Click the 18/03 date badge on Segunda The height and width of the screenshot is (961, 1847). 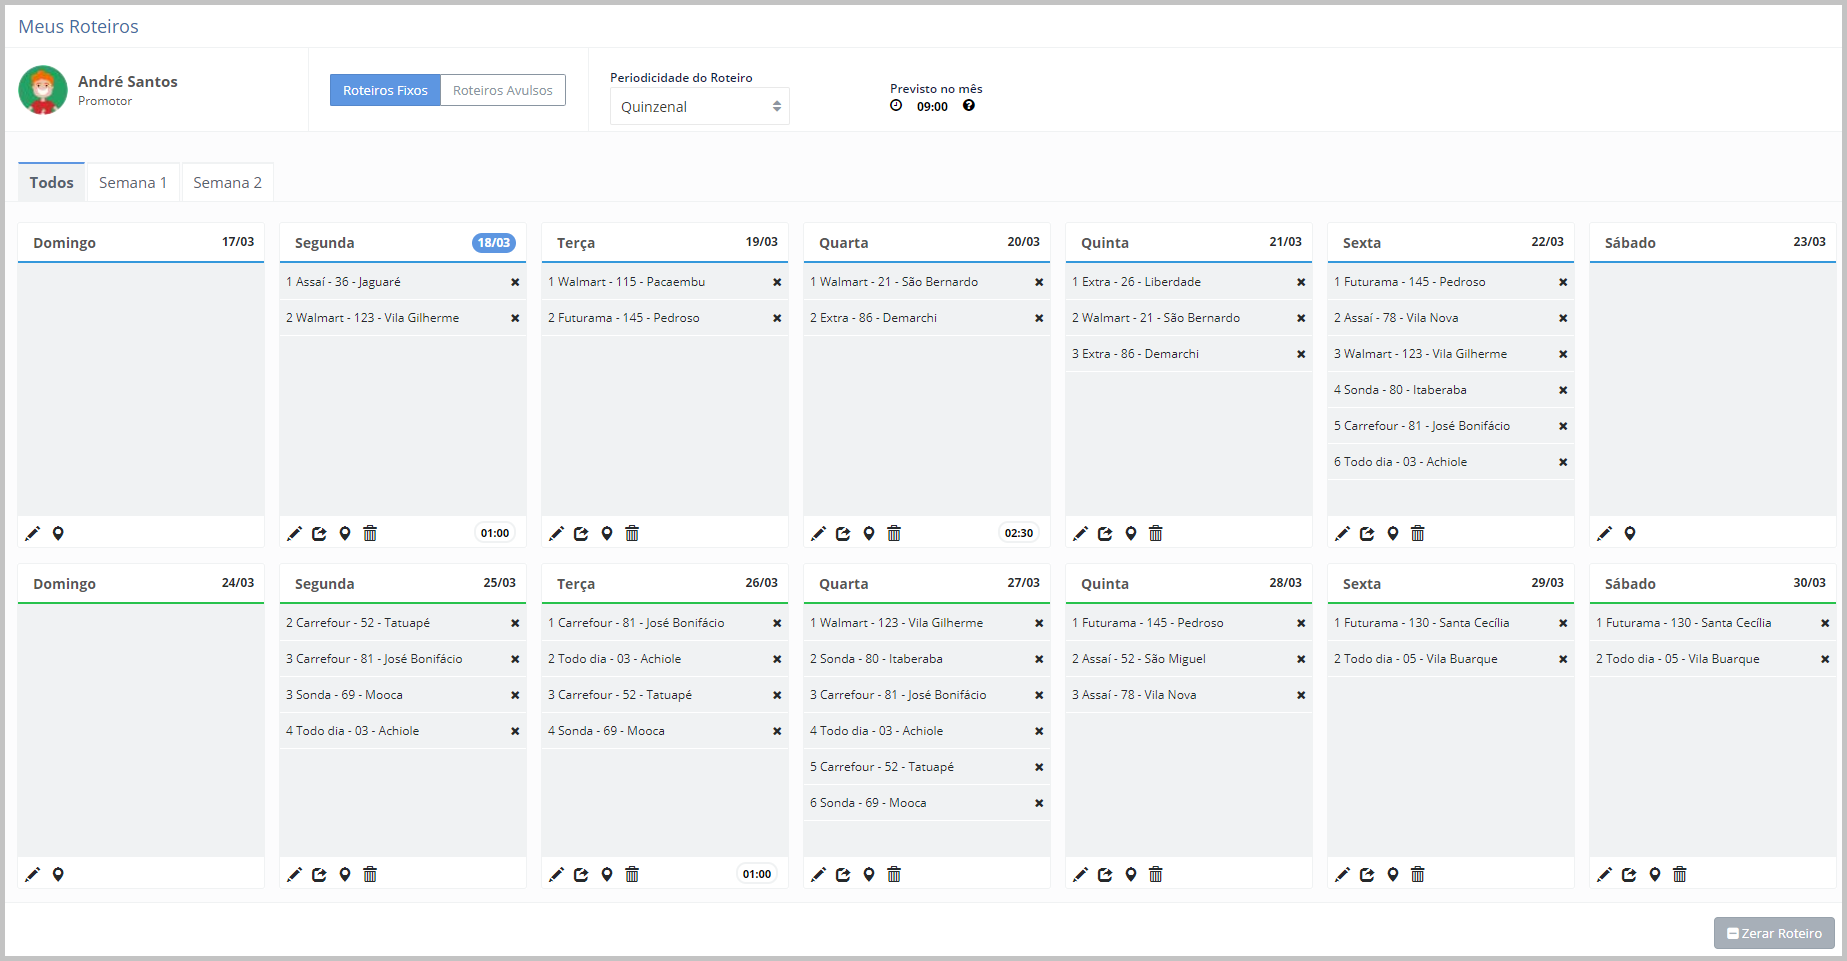[x=493, y=242]
